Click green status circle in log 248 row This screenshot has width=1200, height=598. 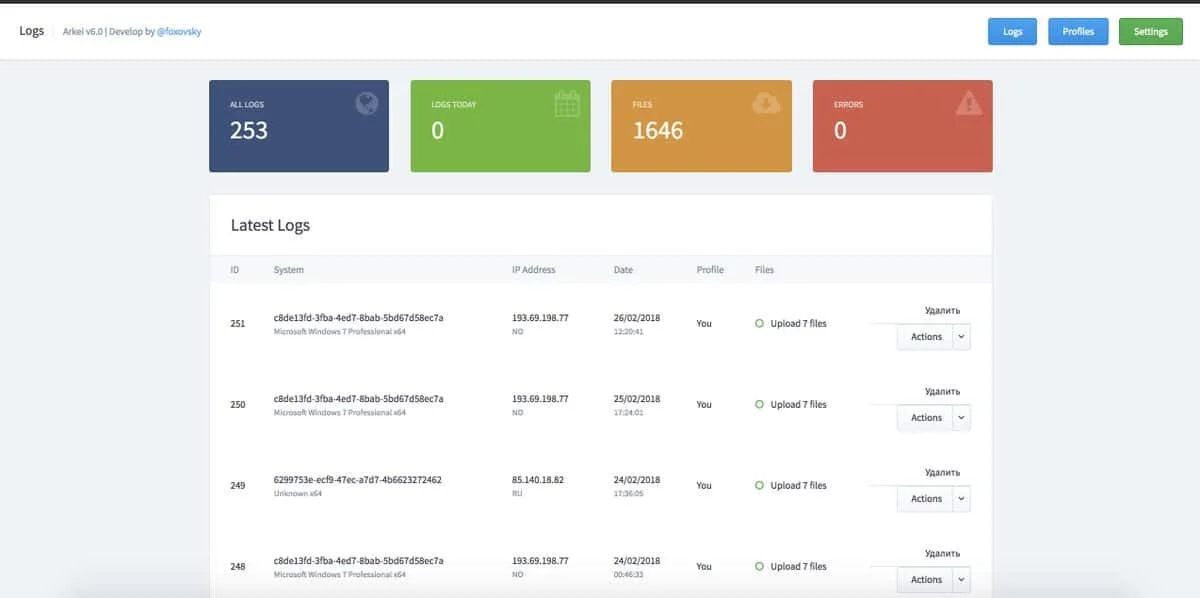click(760, 566)
